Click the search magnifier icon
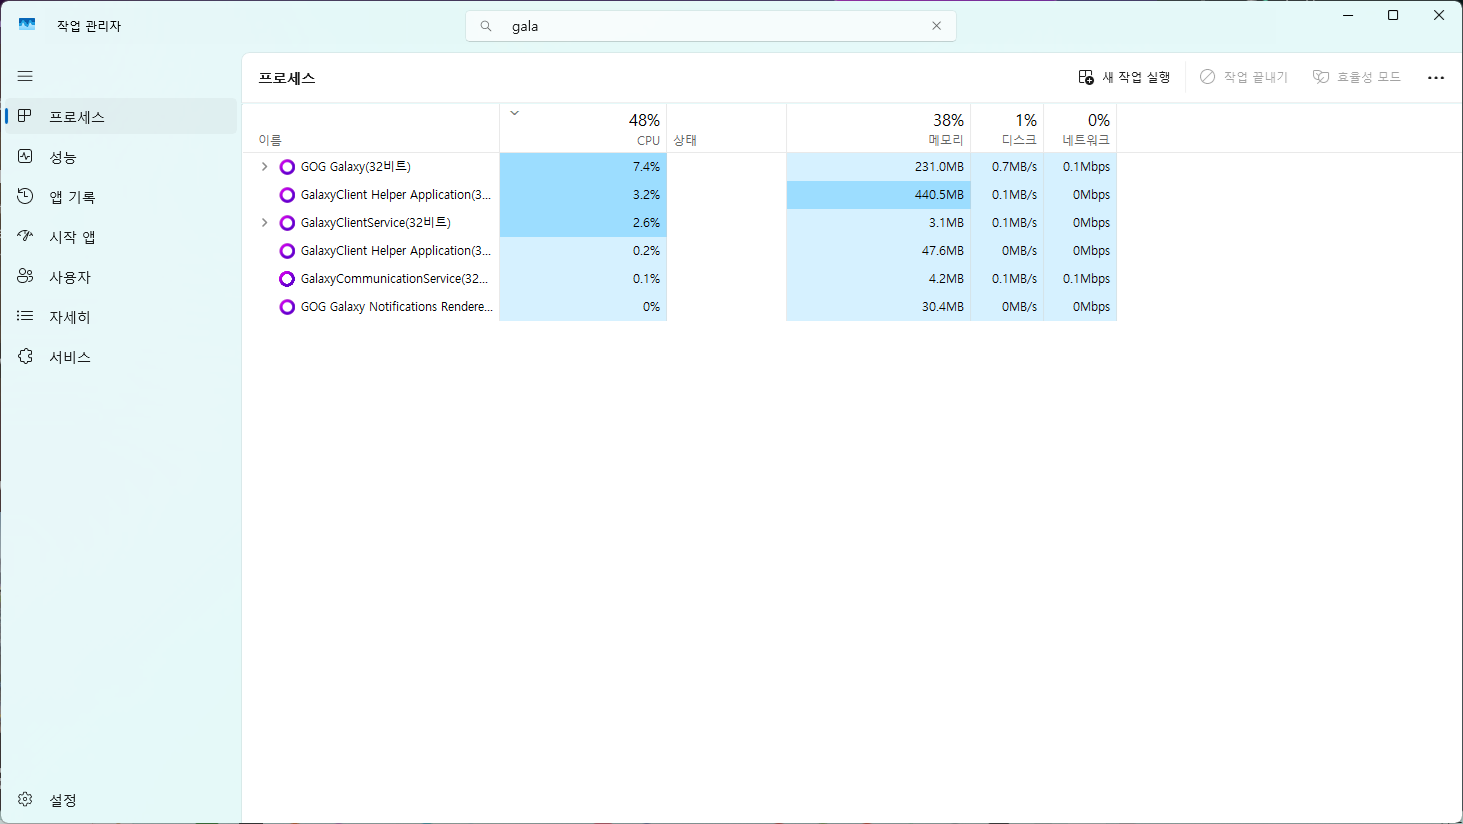The height and width of the screenshot is (824, 1463). (486, 26)
